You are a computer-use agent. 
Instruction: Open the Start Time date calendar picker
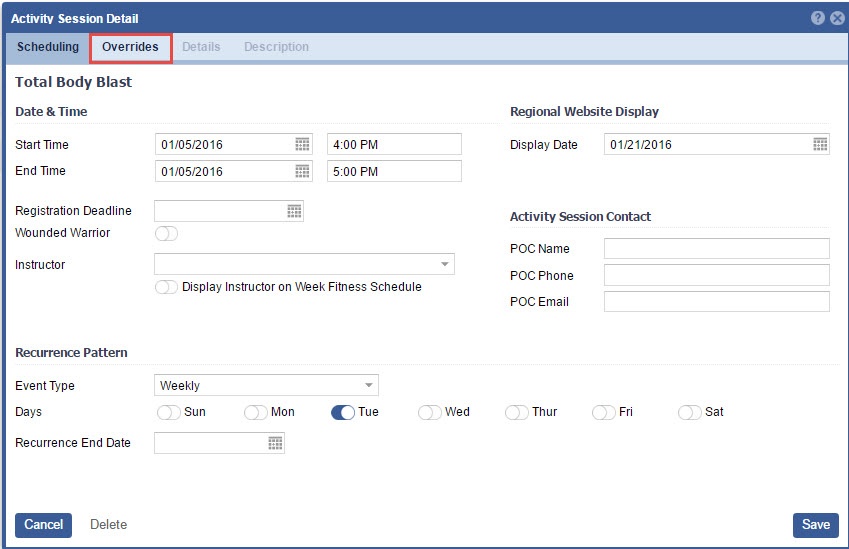tap(302, 145)
